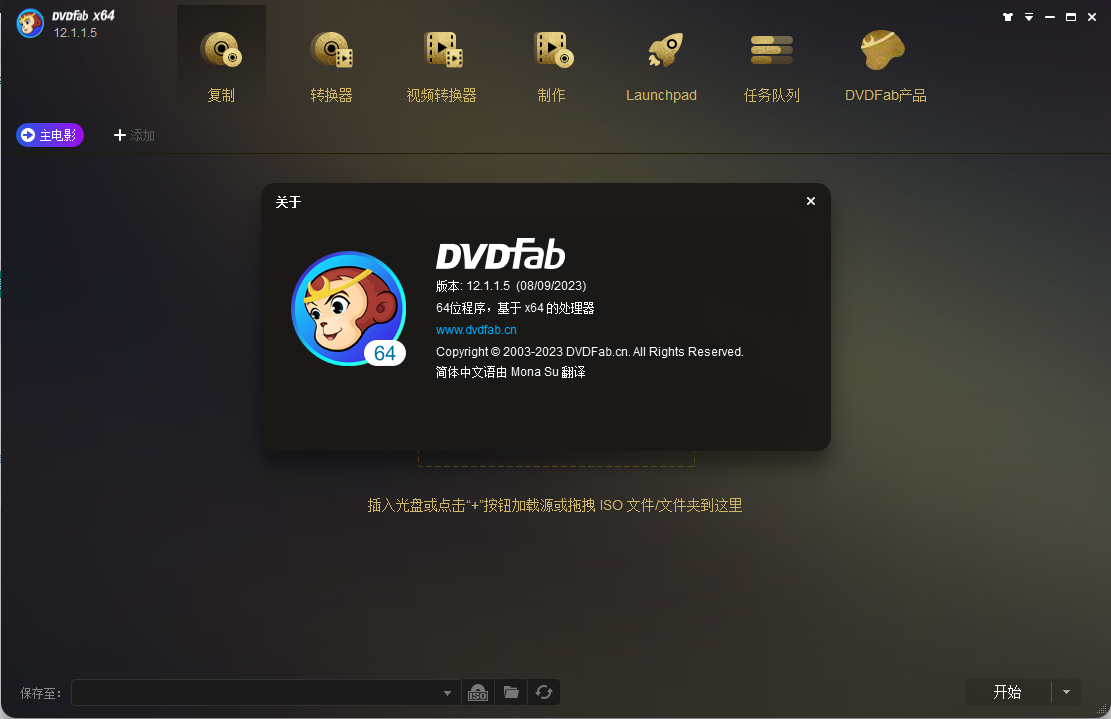Open the Task Queue (任务队列)
1111x719 pixels.
[772, 67]
